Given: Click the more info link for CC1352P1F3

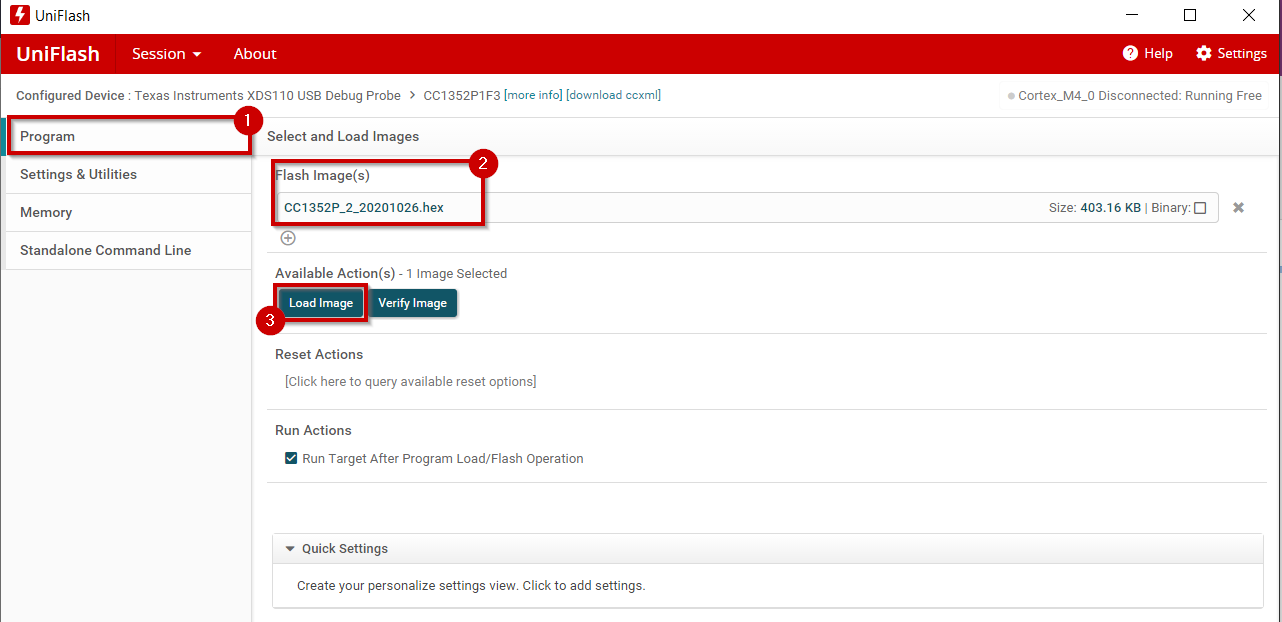Looking at the screenshot, I should [x=532, y=95].
